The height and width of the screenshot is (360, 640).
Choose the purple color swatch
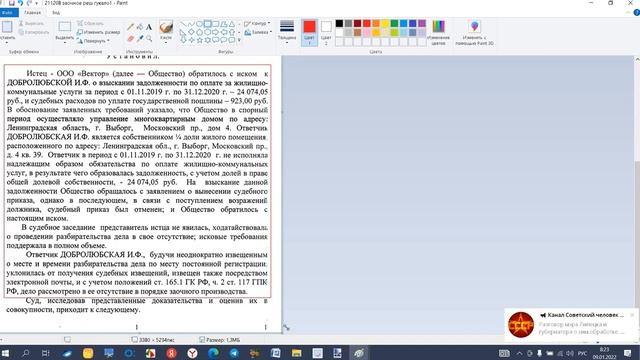coord(422,23)
